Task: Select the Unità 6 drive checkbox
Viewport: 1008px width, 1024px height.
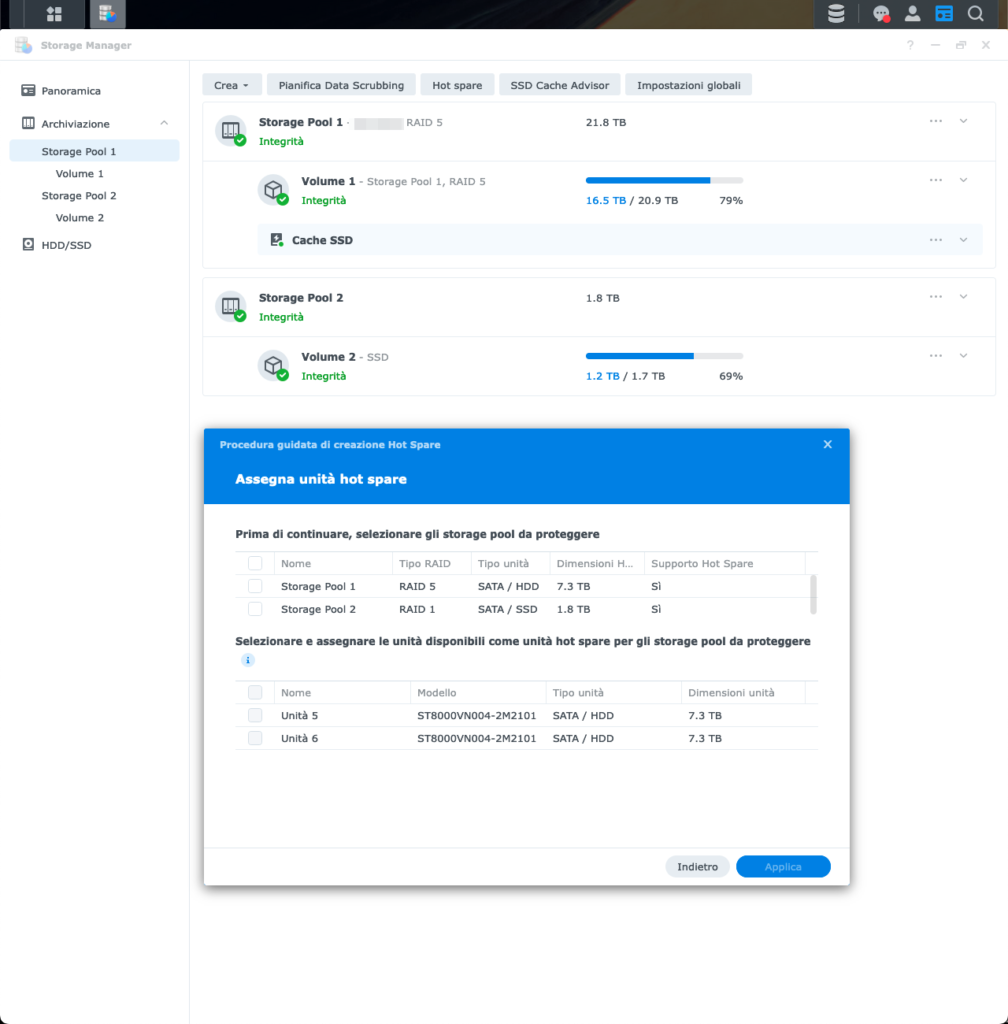Action: [x=255, y=738]
